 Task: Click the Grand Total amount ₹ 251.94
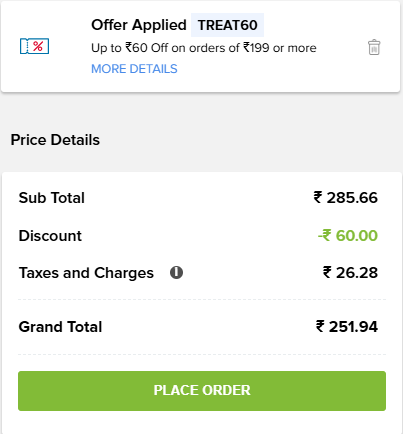click(347, 327)
